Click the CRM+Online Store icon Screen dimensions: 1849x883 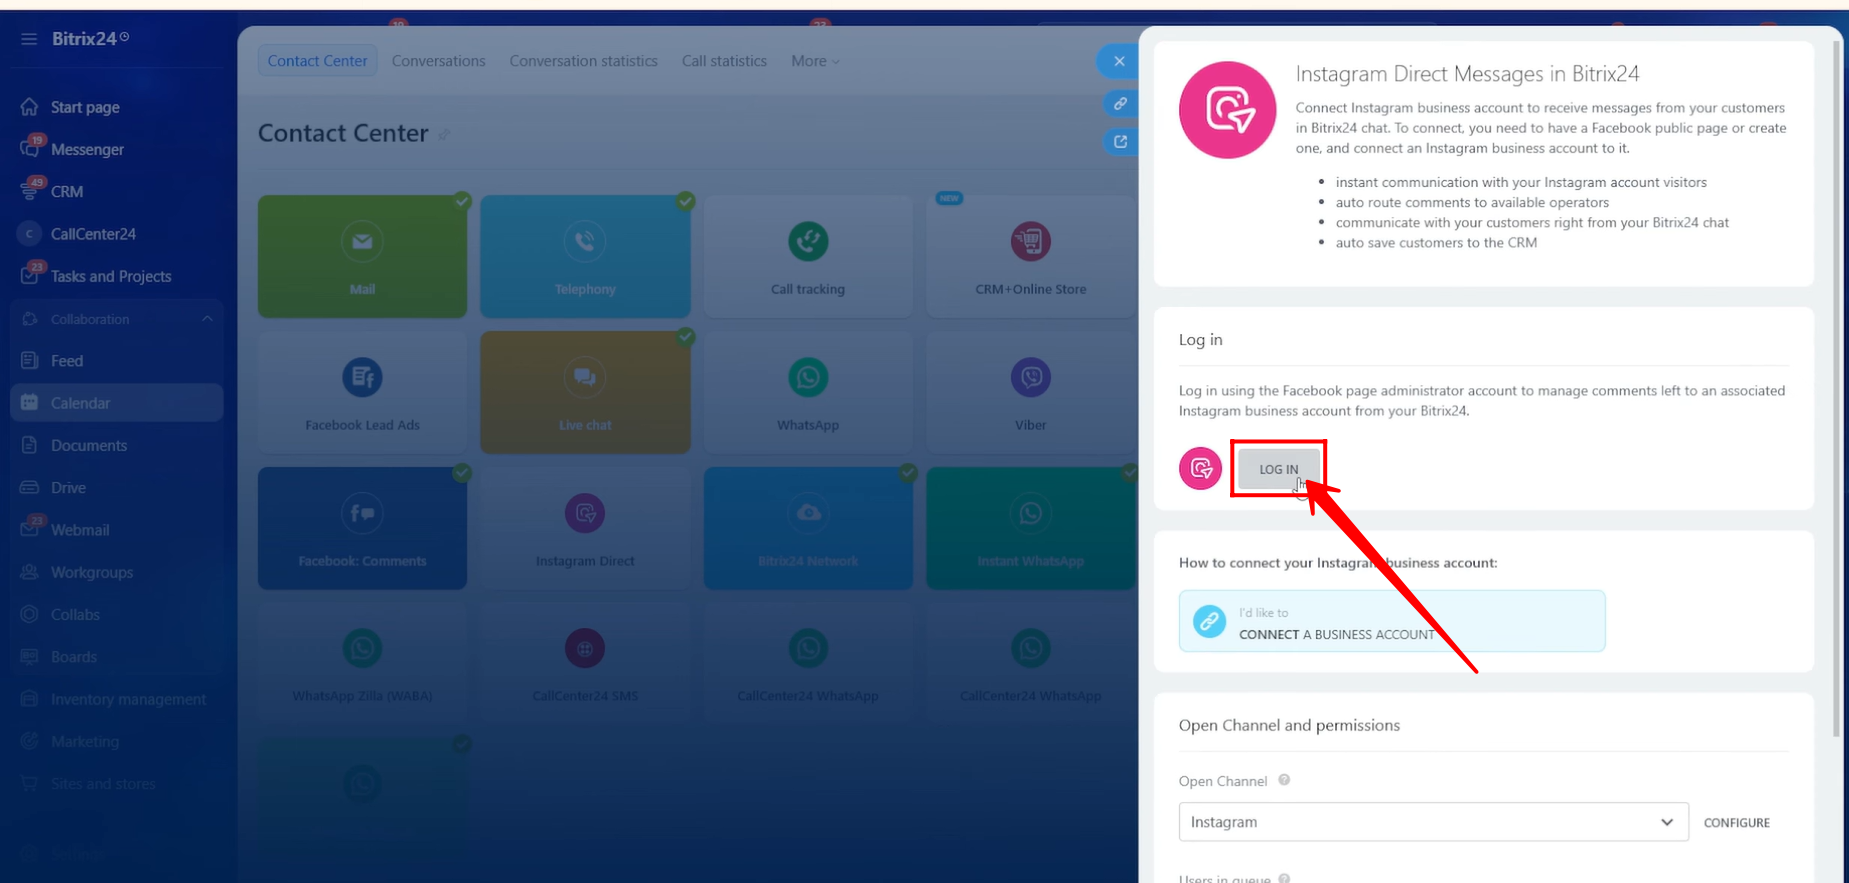pos(1030,242)
